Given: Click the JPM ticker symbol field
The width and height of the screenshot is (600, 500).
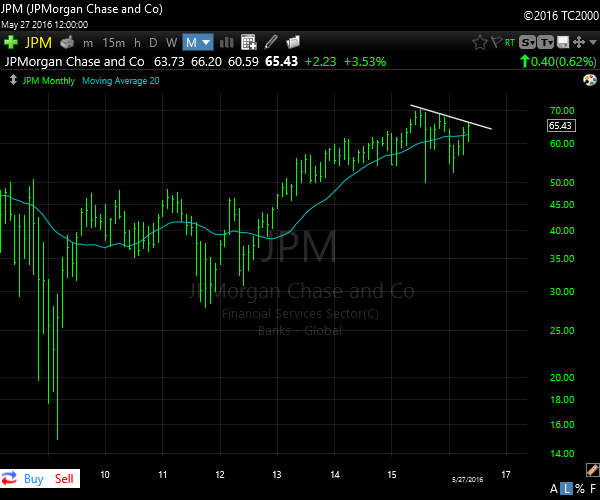Looking at the screenshot, I should click(38, 42).
